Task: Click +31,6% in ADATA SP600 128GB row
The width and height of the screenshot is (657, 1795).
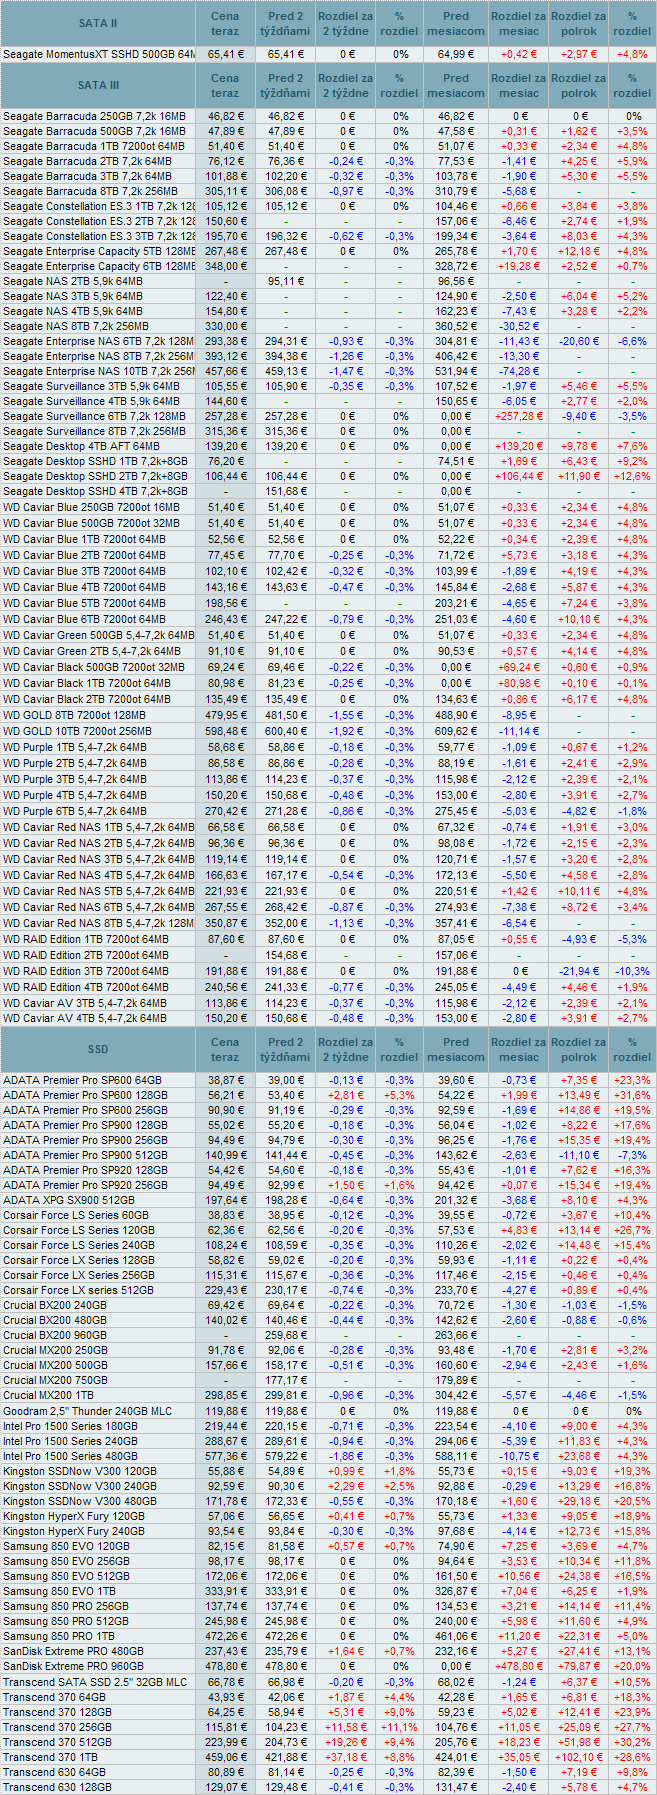Action: coord(632,1095)
